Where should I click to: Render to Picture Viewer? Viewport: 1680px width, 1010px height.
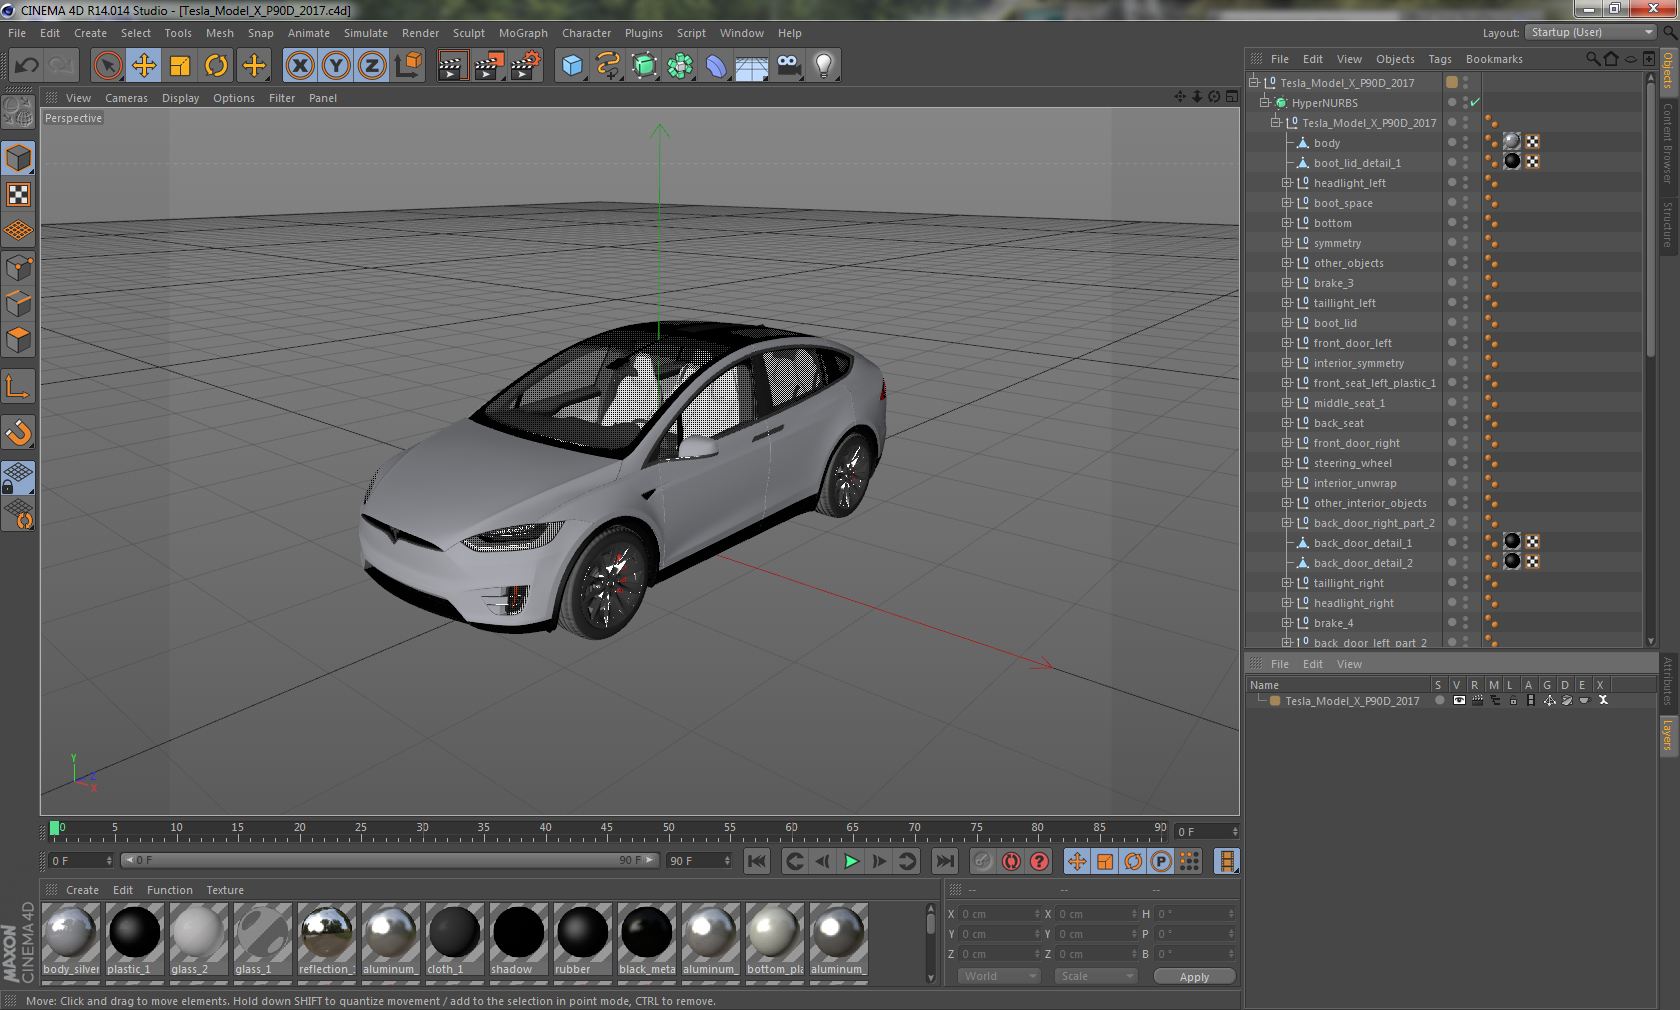[x=489, y=66]
